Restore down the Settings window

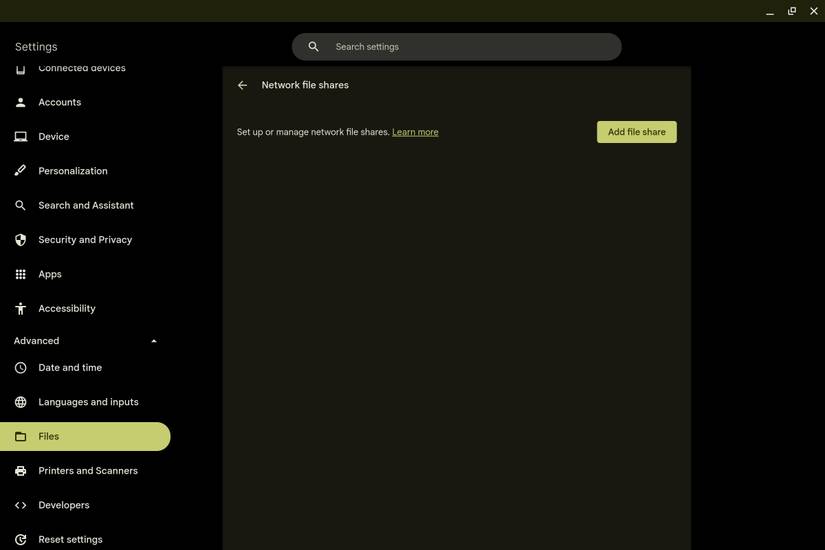(x=792, y=11)
